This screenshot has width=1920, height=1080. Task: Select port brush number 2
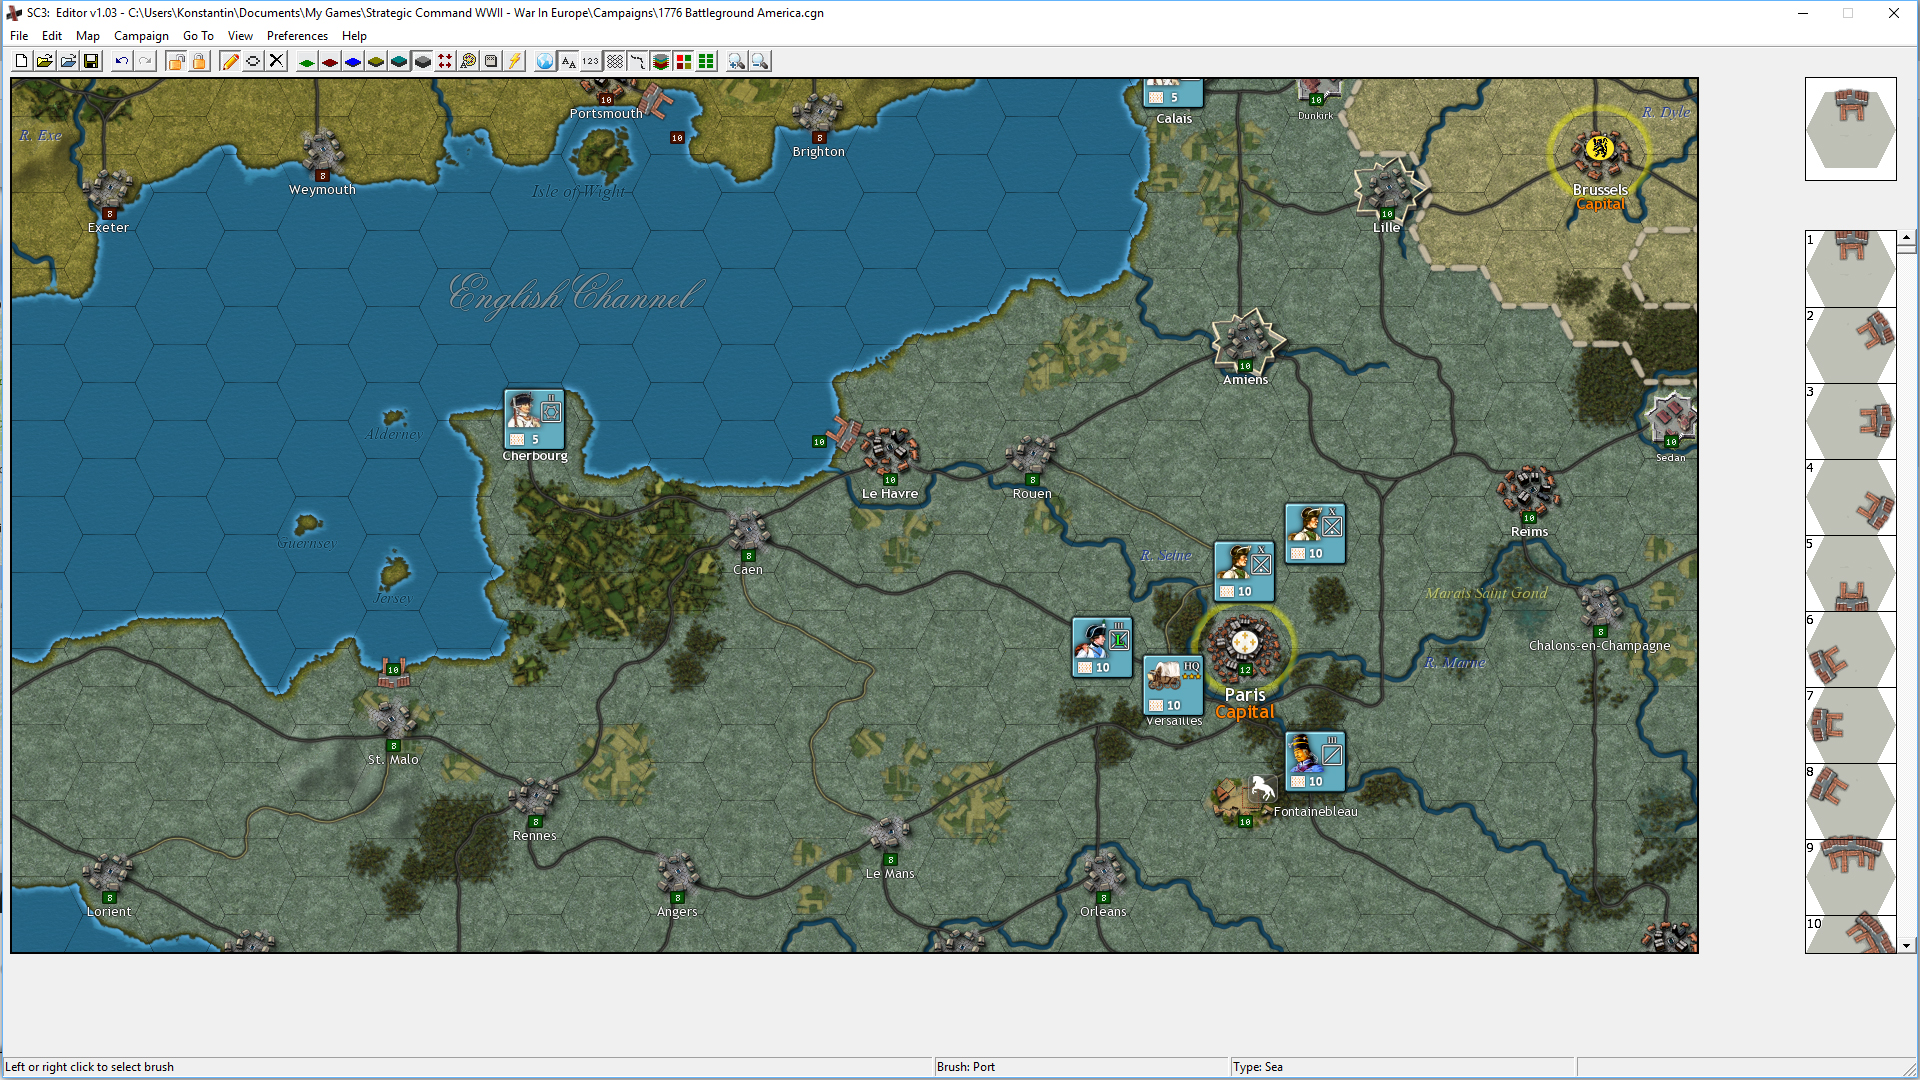coord(1851,345)
